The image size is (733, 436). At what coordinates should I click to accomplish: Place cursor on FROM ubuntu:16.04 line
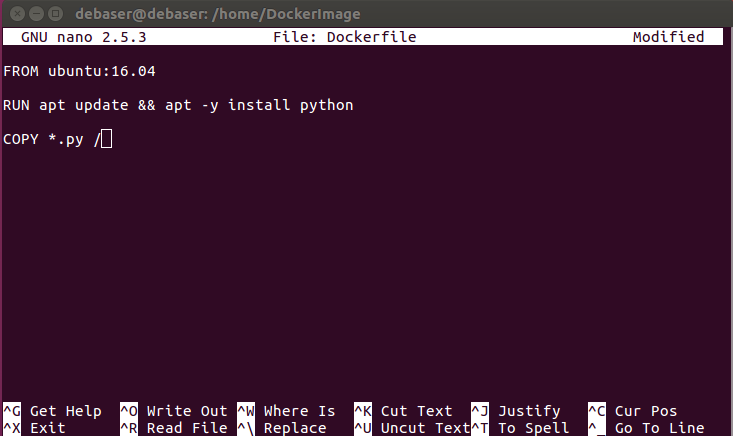pyautogui.click(x=80, y=72)
